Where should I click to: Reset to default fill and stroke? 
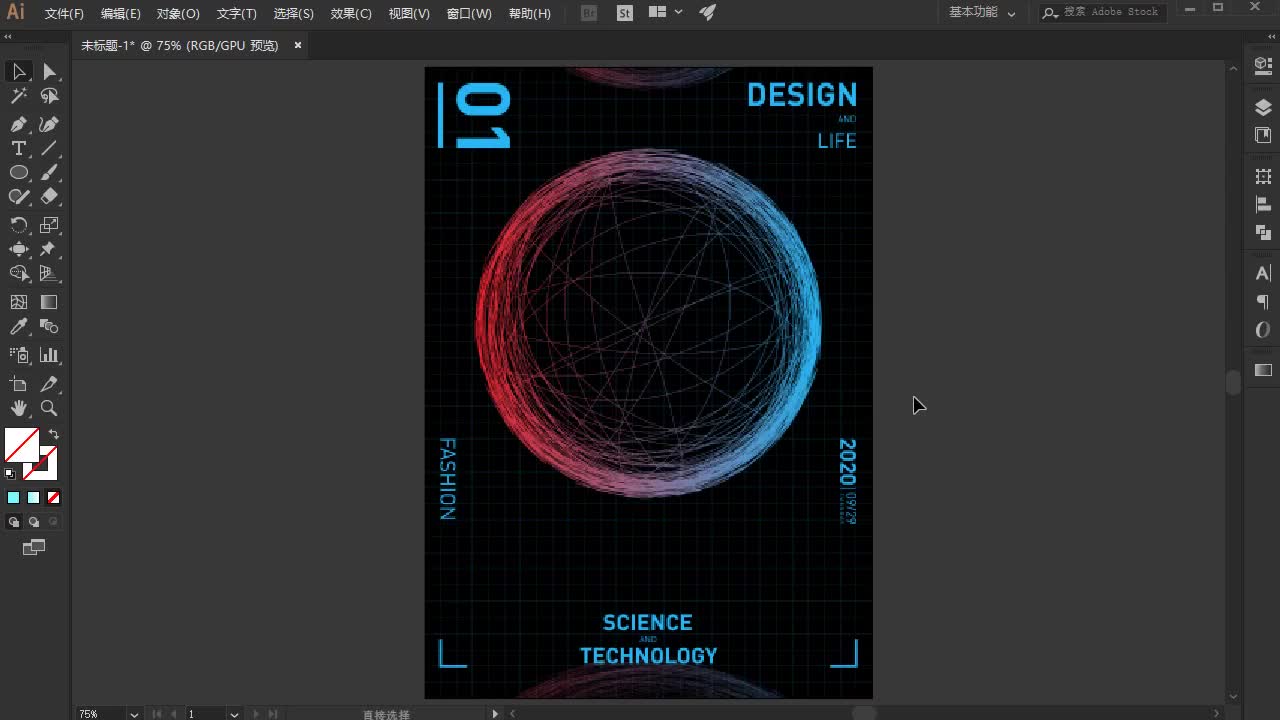pyautogui.click(x=11, y=474)
